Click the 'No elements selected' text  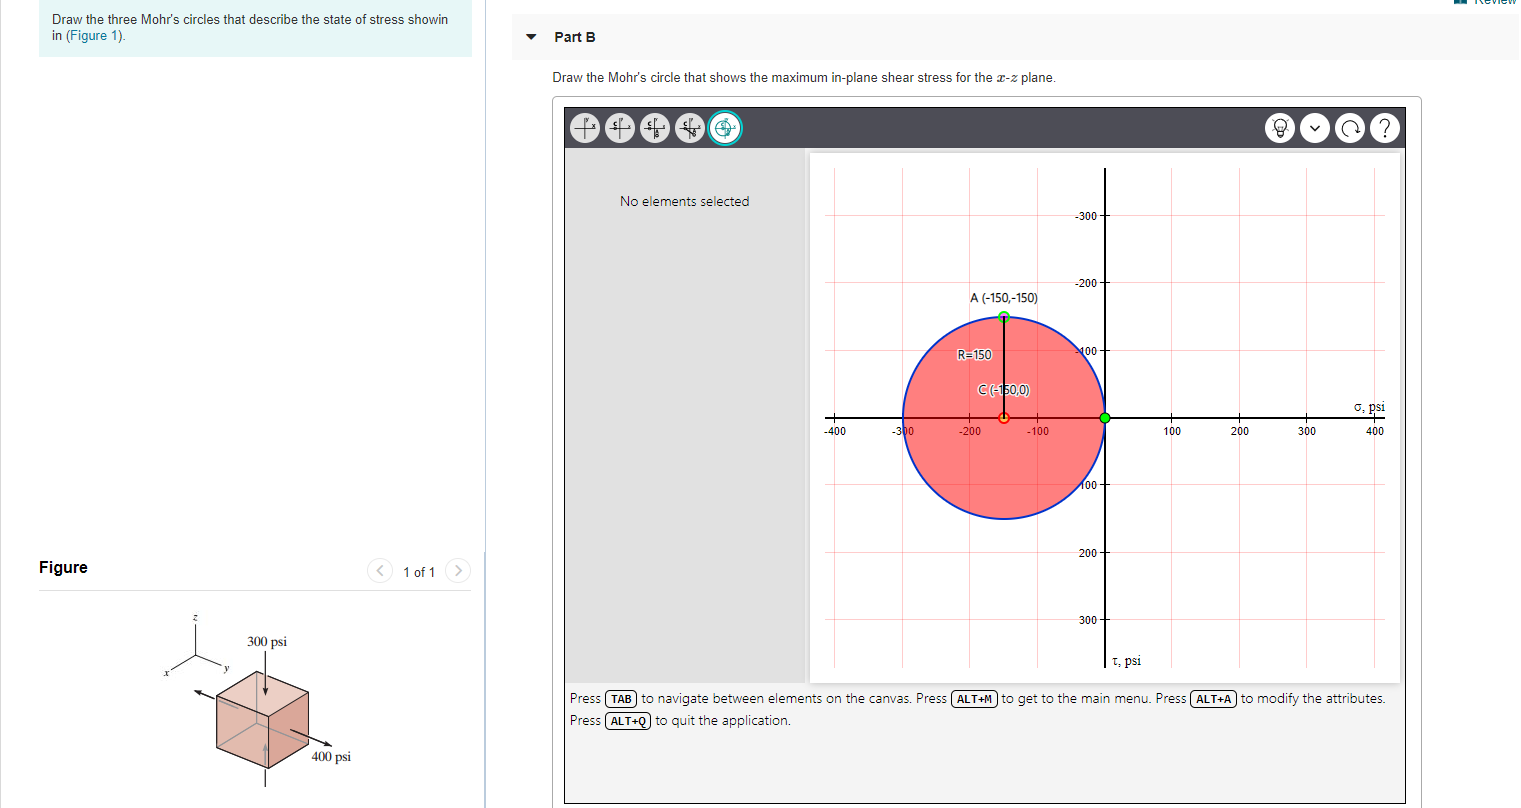tap(684, 201)
